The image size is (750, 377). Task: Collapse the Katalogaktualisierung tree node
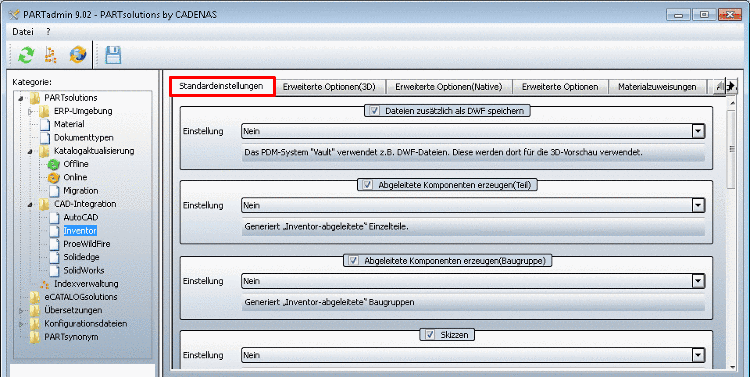click(x=30, y=152)
